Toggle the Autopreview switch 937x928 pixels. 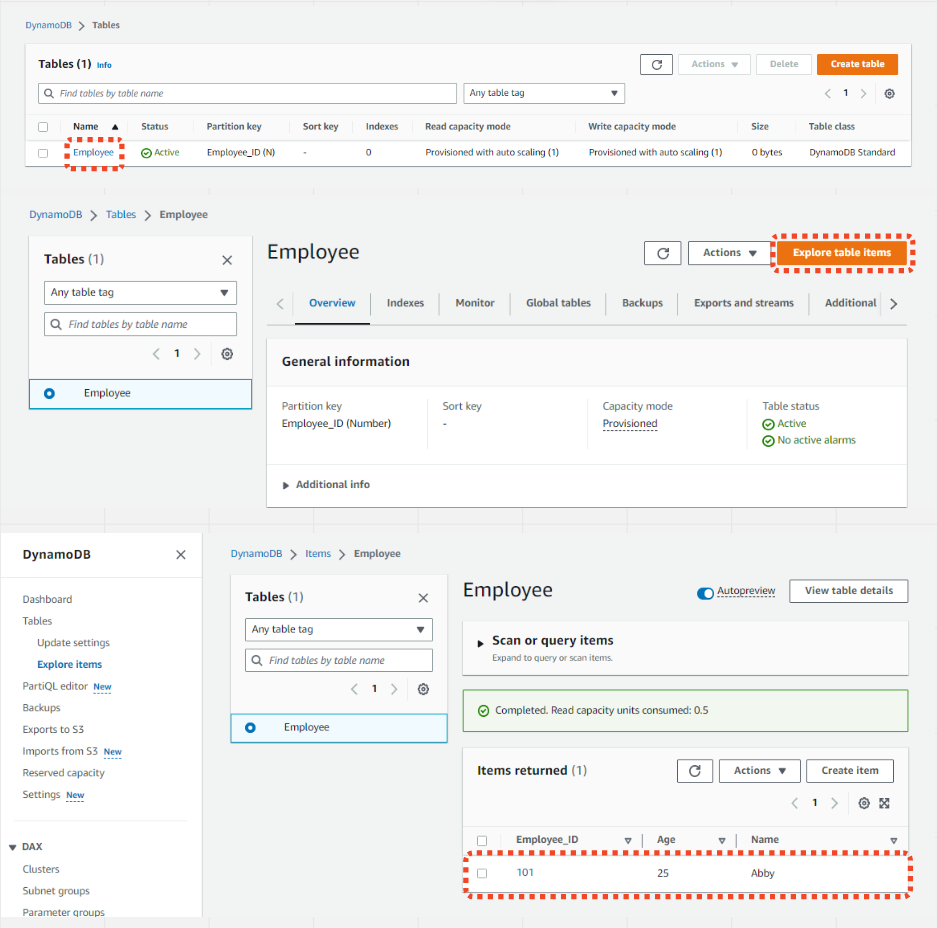705,593
